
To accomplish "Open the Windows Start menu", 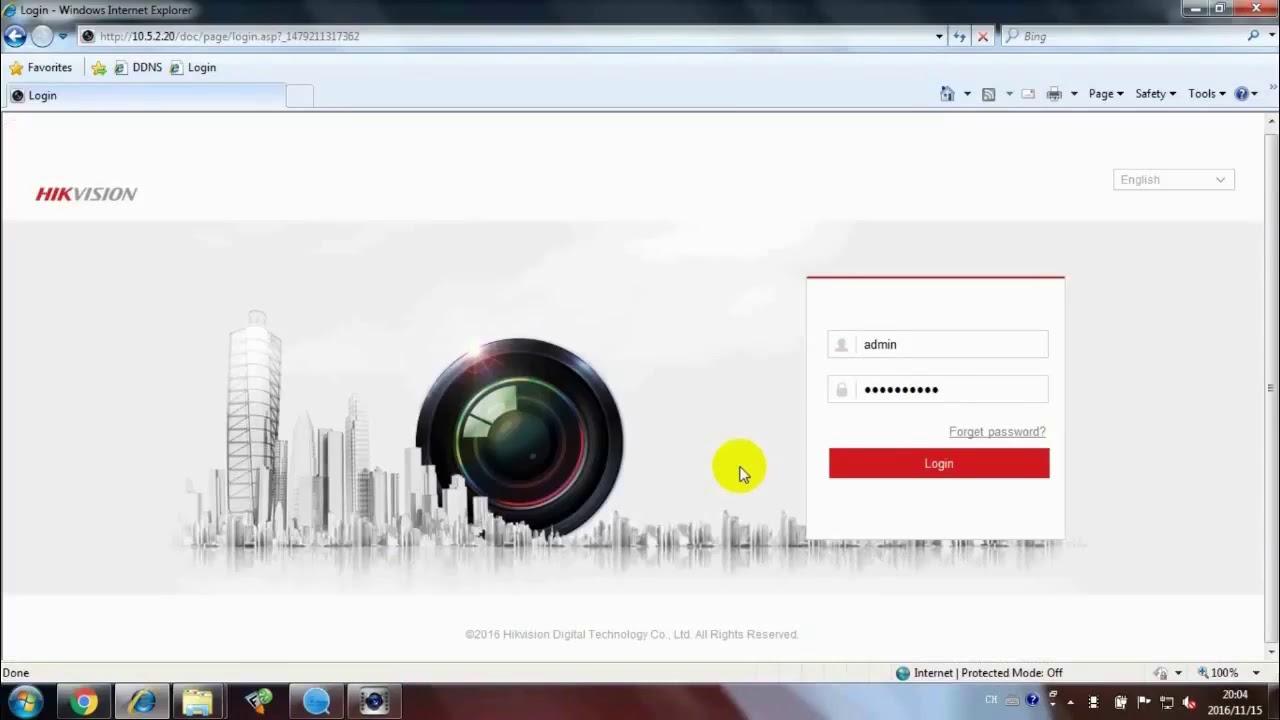I will tap(25, 702).
